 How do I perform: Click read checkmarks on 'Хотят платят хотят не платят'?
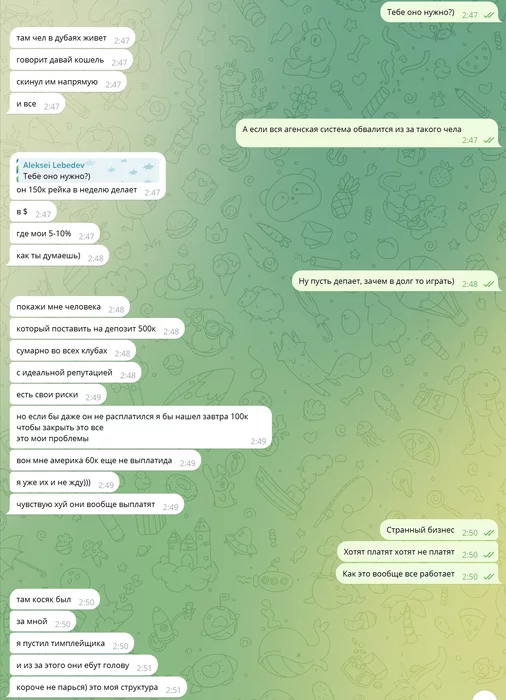[x=489, y=554]
